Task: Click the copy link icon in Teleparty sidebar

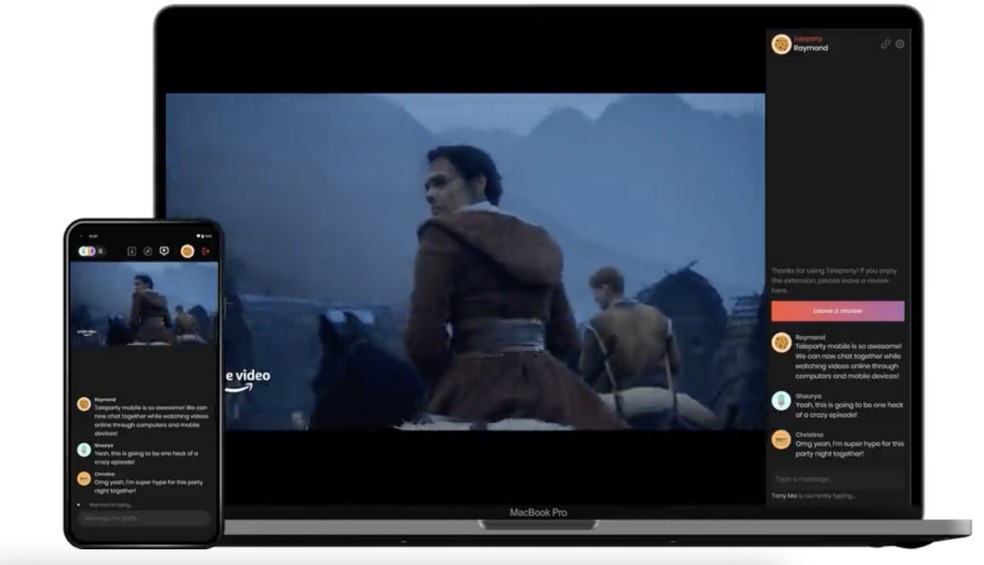Action: (x=885, y=44)
